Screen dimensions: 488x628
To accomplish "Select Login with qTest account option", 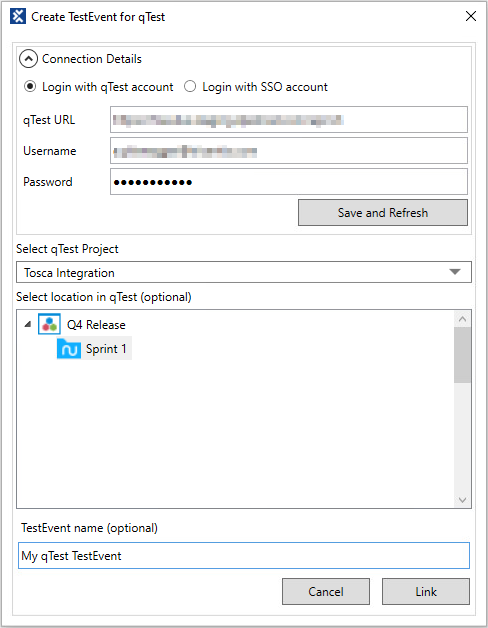I will [x=30, y=87].
